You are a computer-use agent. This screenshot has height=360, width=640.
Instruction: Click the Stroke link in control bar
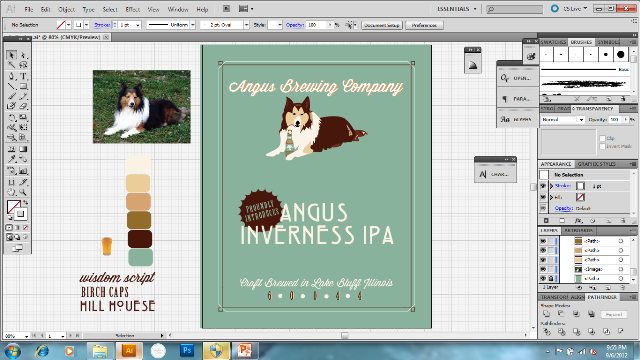102,25
